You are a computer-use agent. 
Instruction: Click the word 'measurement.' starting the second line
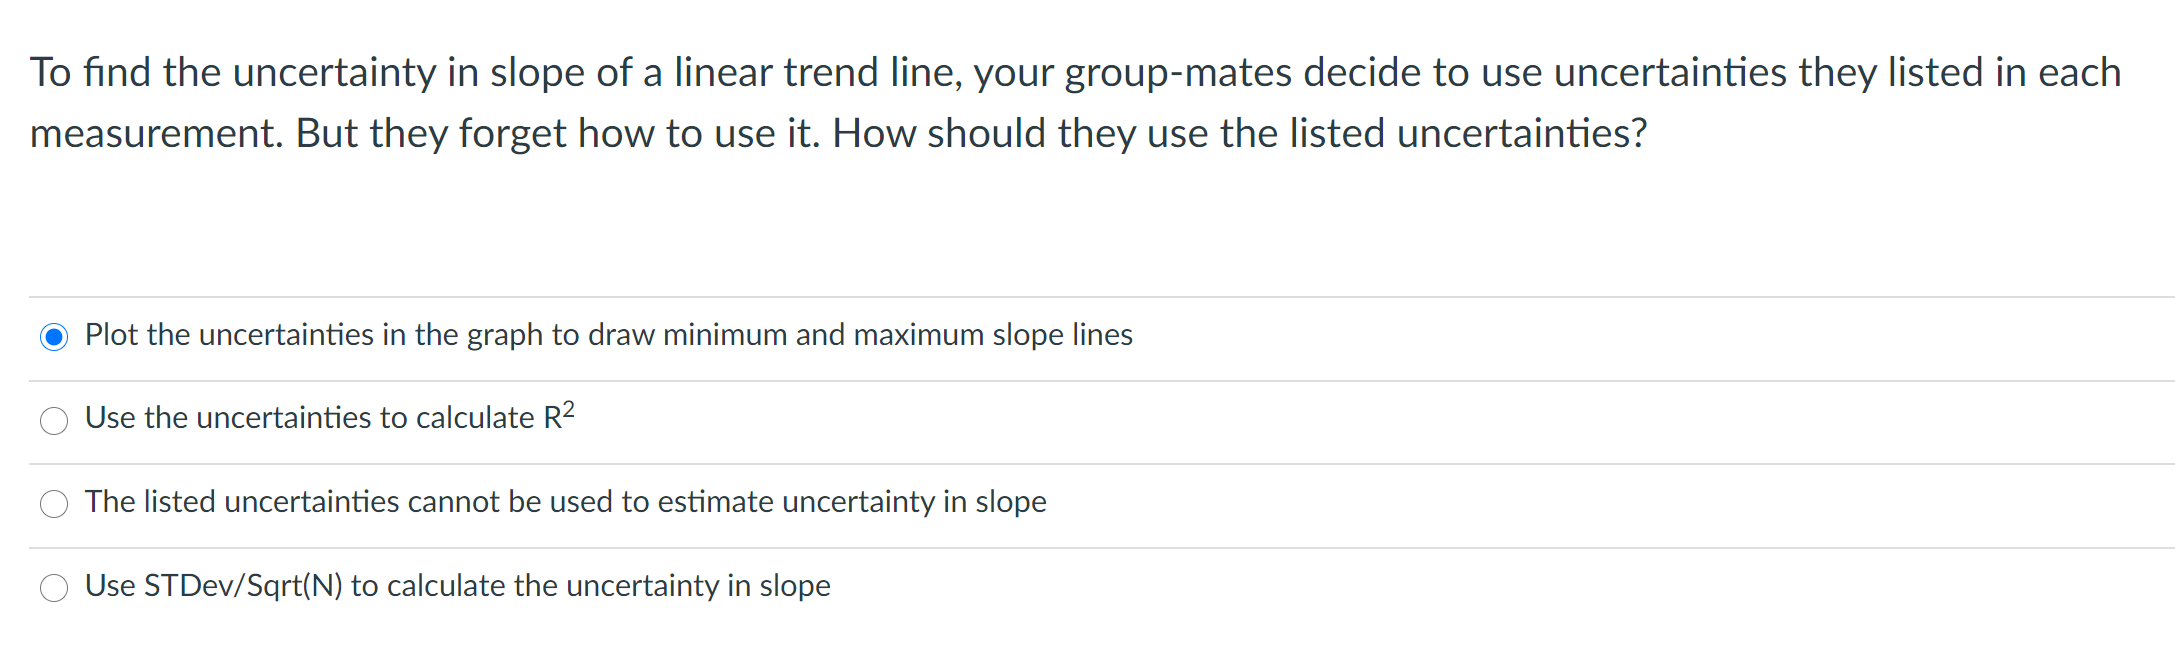(157, 133)
